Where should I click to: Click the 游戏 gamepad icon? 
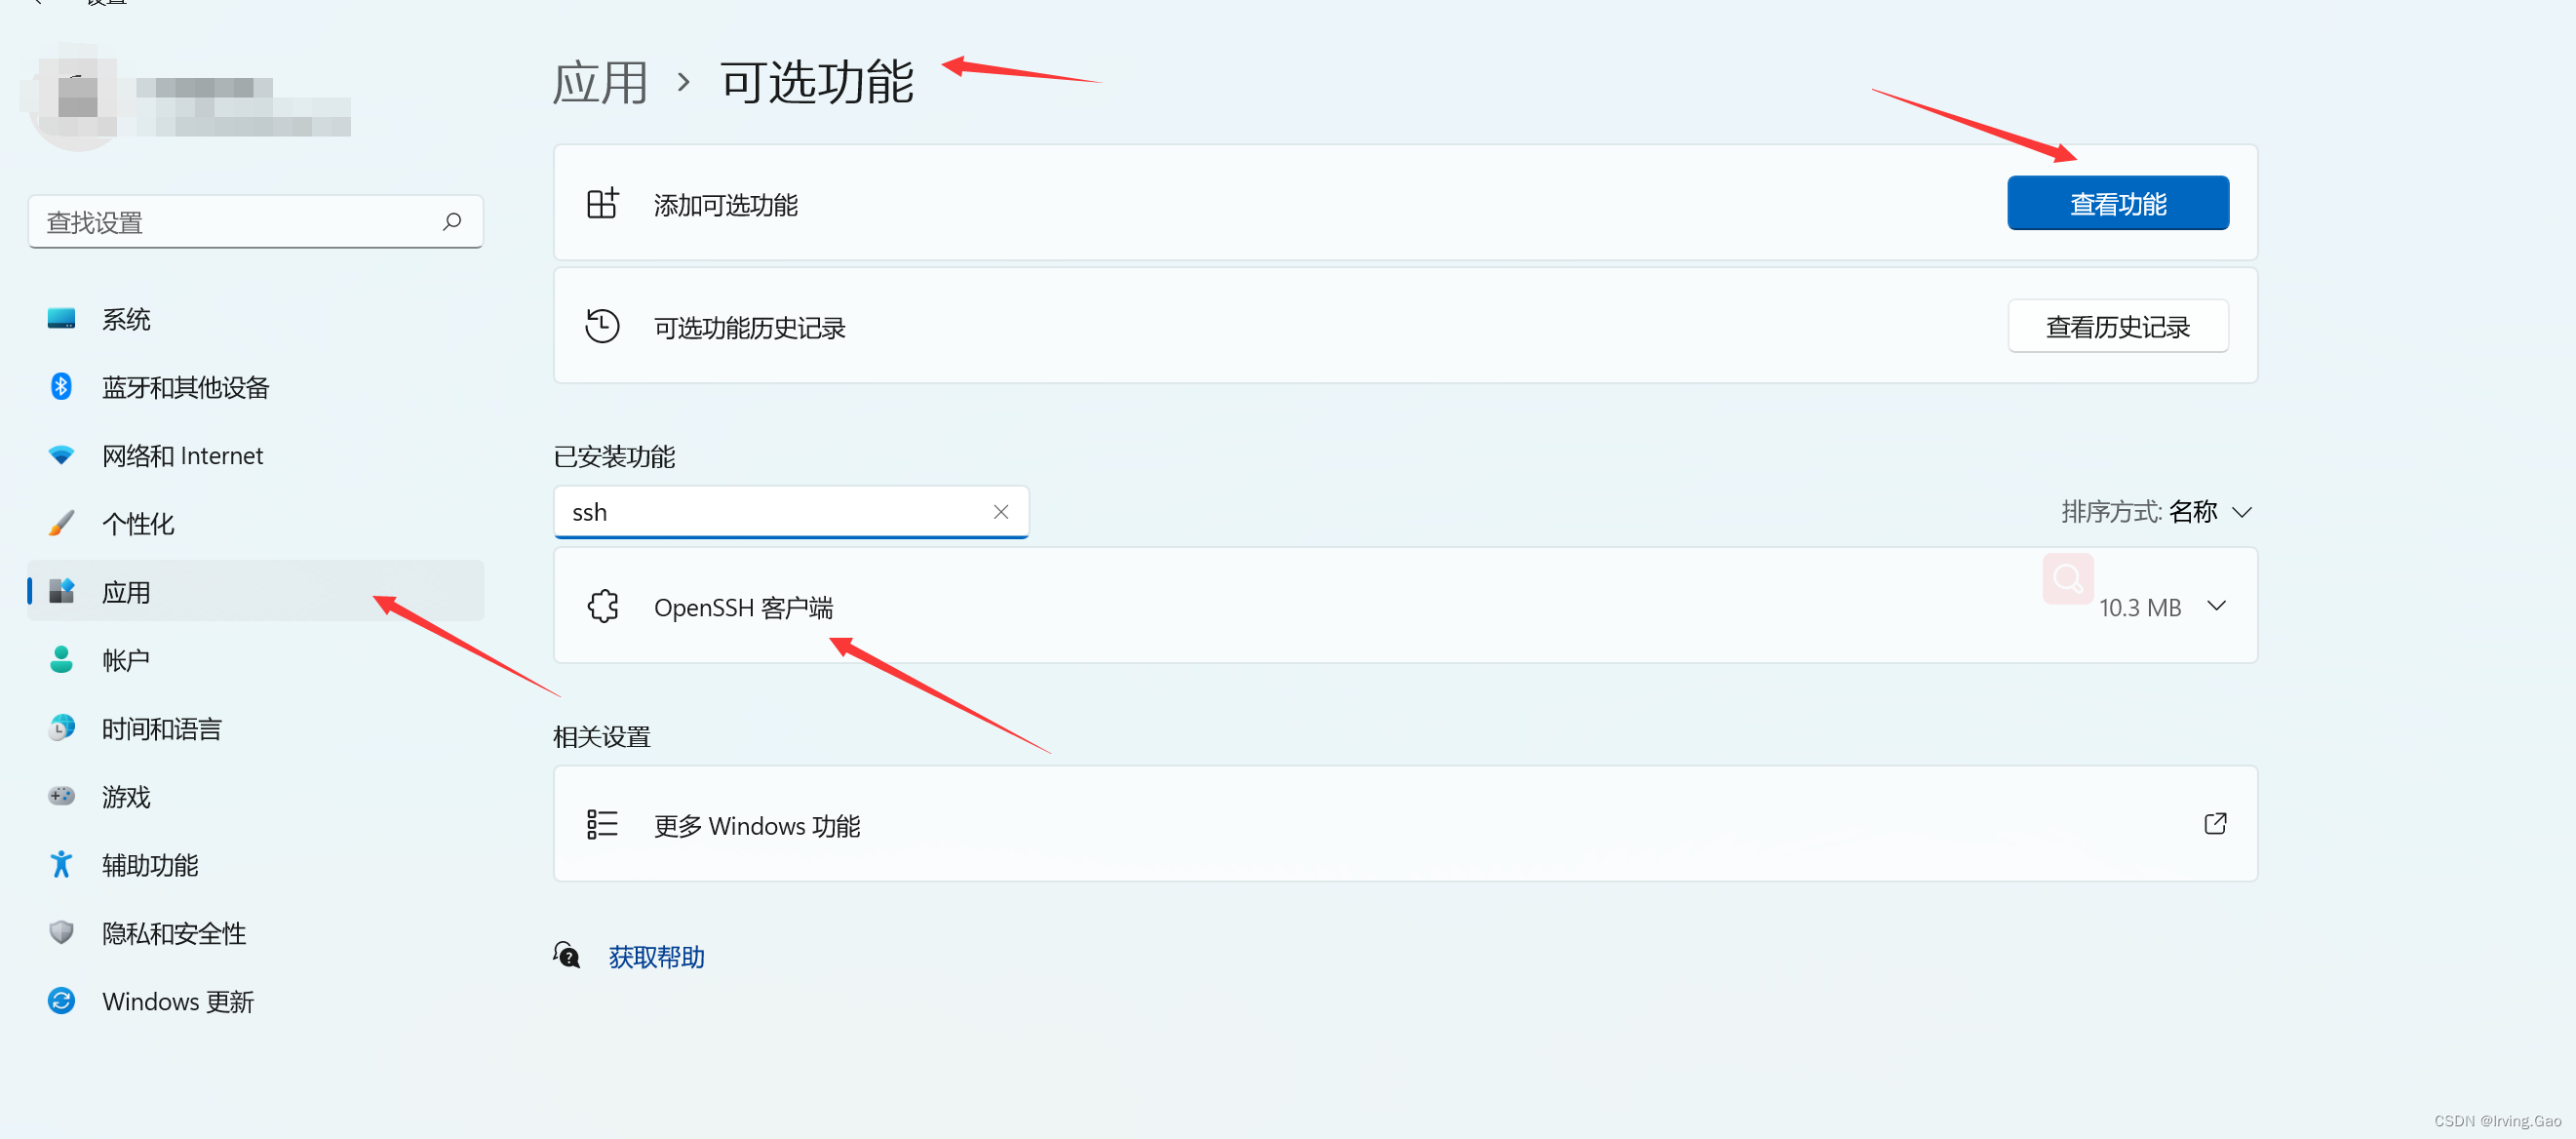tap(61, 796)
